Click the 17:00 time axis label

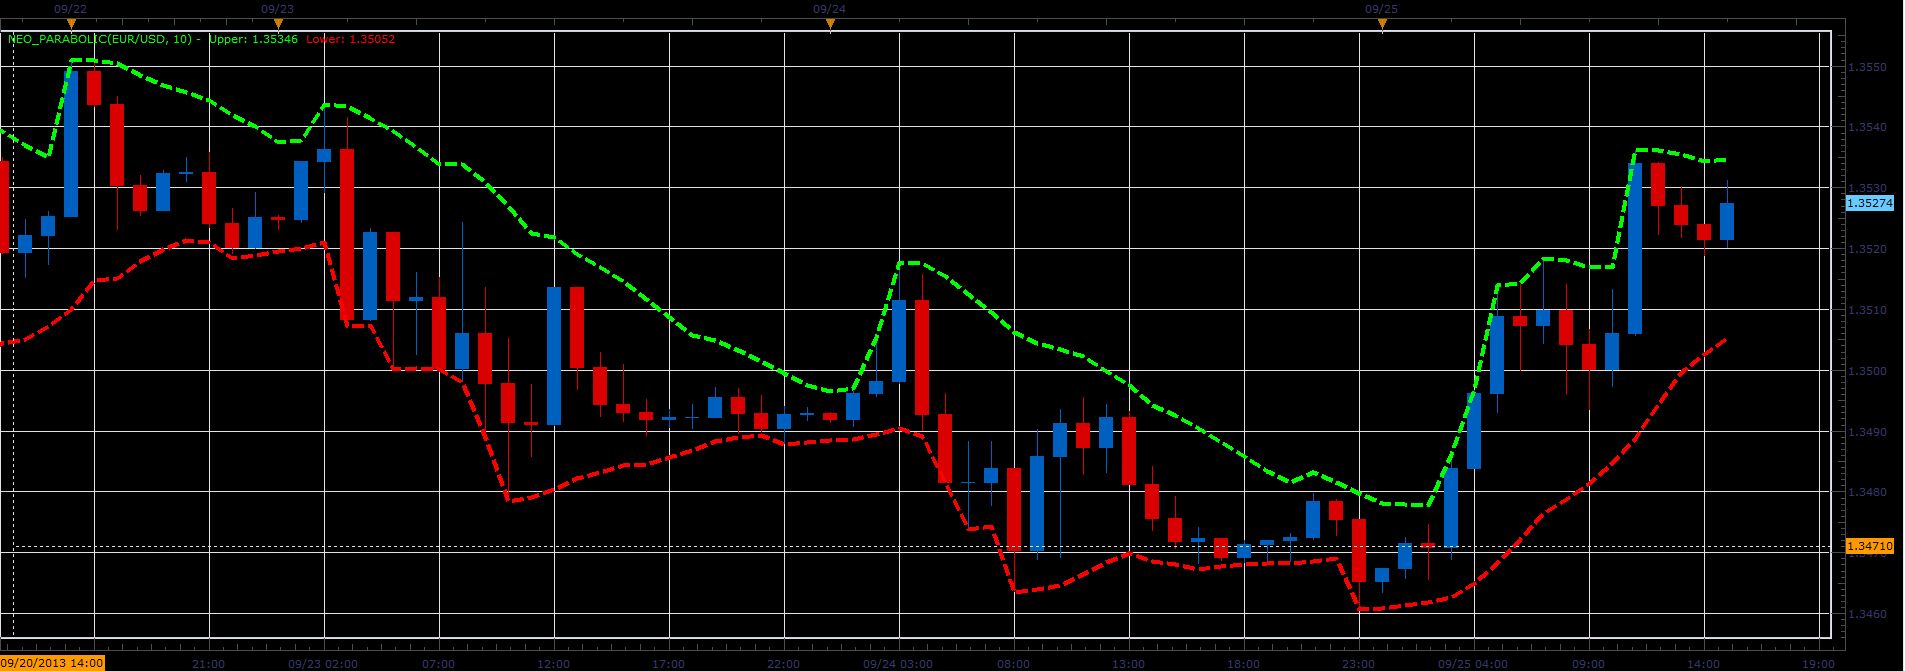click(x=668, y=664)
